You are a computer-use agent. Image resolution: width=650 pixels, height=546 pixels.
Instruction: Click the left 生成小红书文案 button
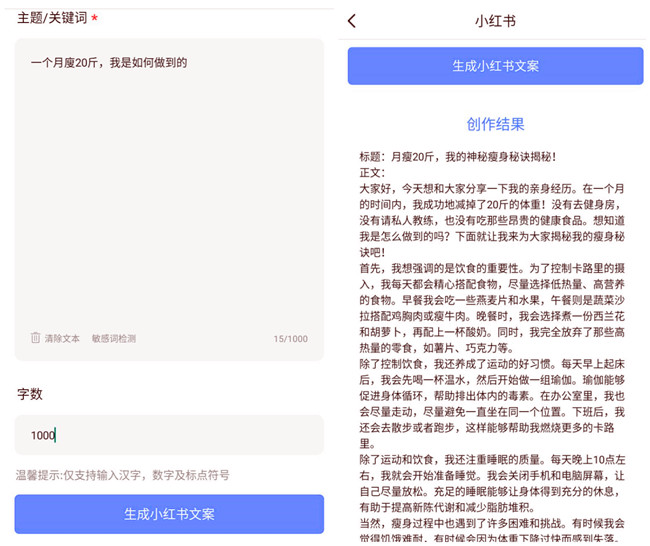[x=169, y=514]
